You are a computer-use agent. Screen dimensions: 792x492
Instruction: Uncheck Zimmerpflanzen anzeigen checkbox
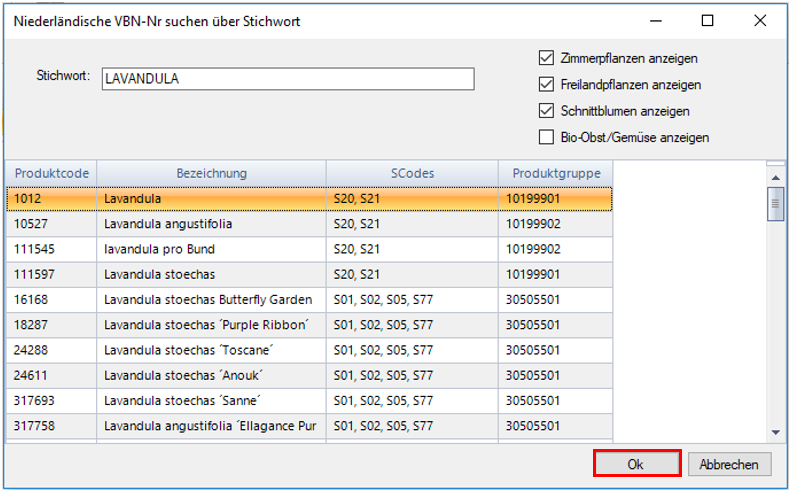tap(546, 58)
